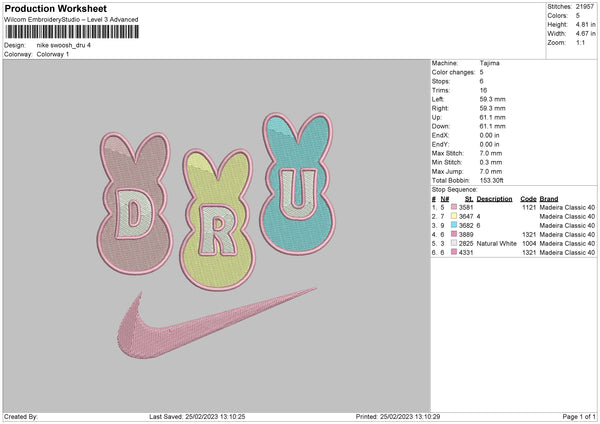Select the pink swatch beside stitch count 4331
Screen dimensions: 600x424
(x=454, y=252)
